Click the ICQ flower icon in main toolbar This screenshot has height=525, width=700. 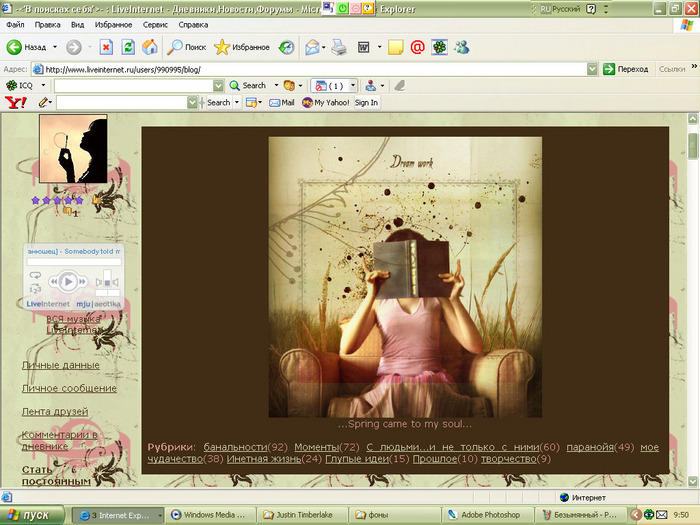click(x=439, y=47)
